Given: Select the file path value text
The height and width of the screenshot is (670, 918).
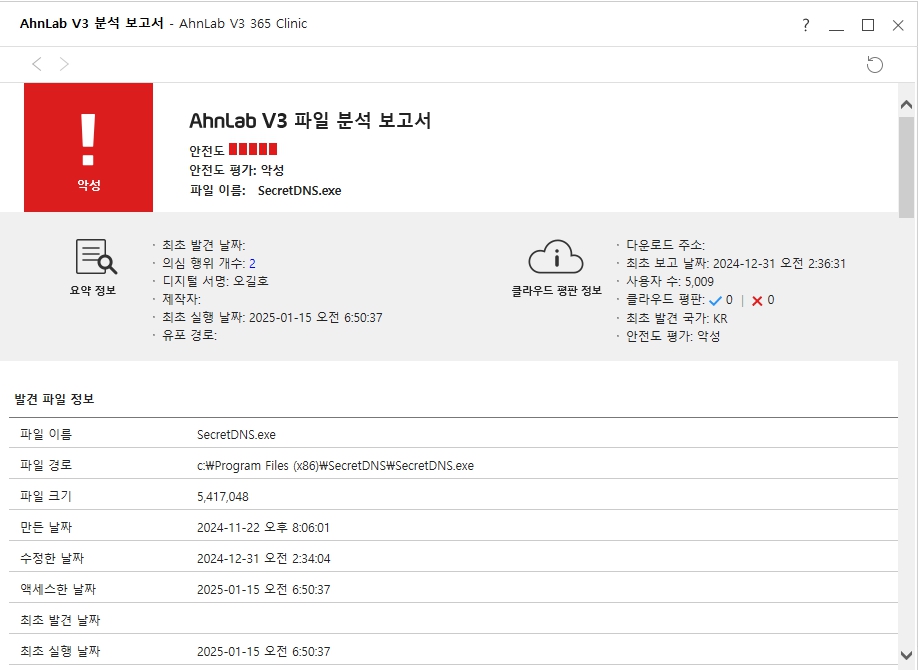Looking at the screenshot, I should click(x=335, y=465).
